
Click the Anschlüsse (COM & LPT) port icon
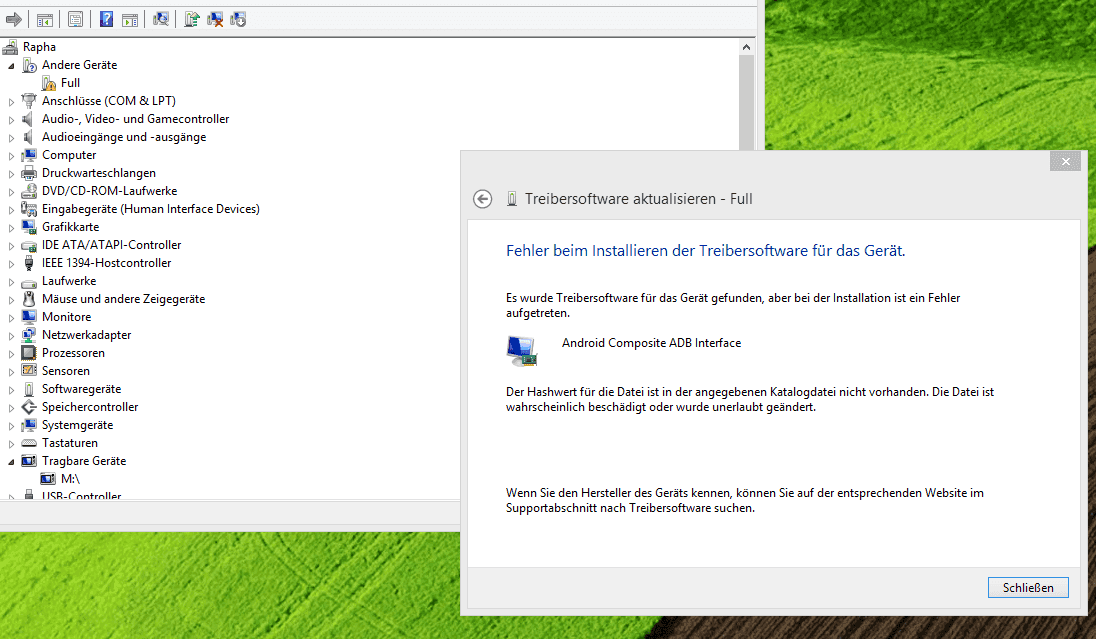[29, 101]
